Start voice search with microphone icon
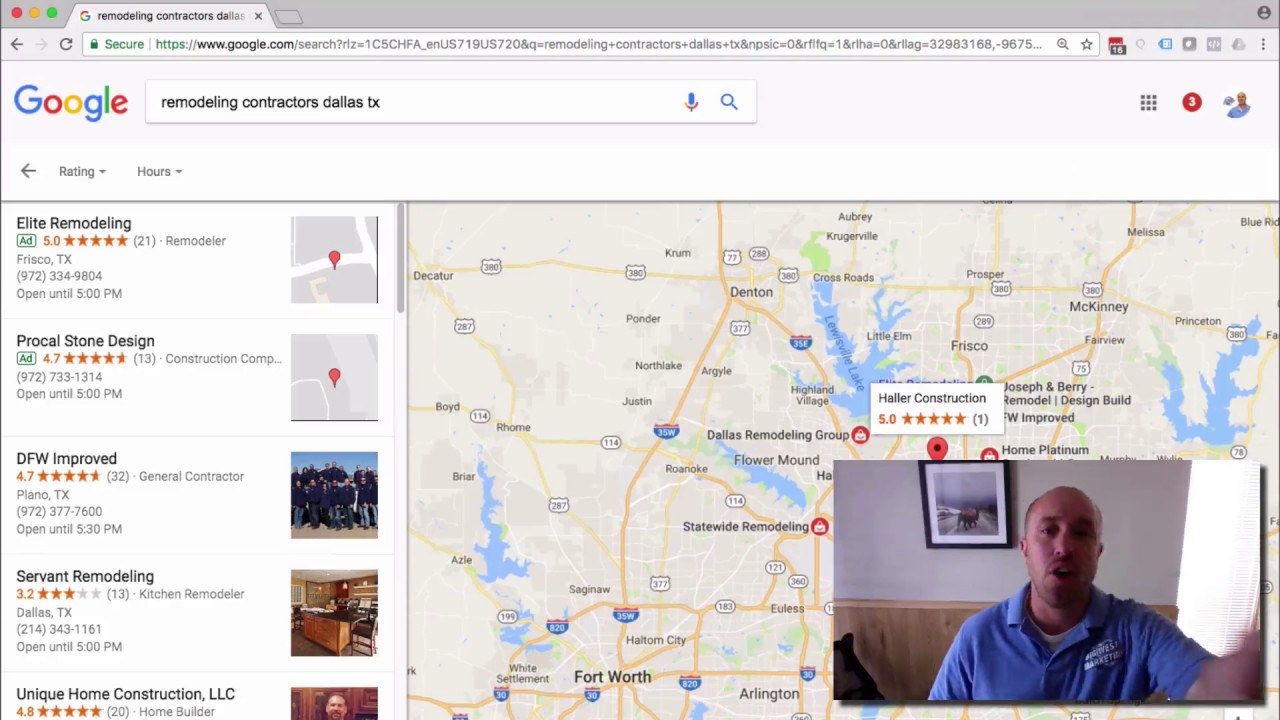Viewport: 1280px width, 720px height. 691,102
